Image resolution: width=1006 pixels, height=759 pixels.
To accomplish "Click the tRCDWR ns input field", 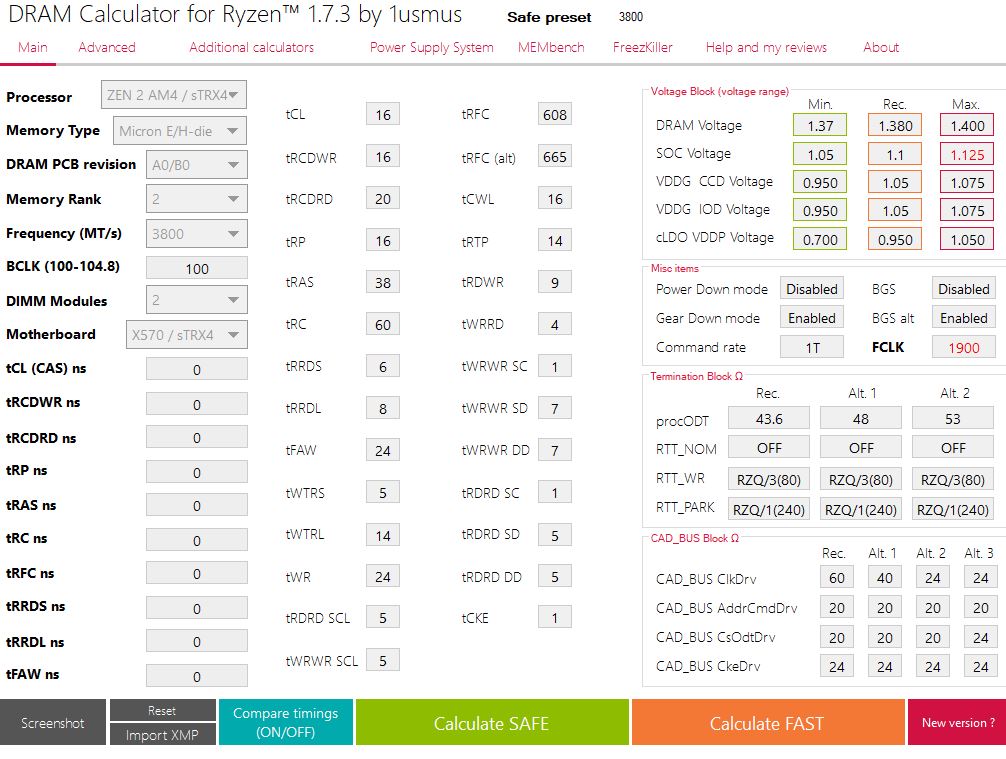I will (x=196, y=404).
